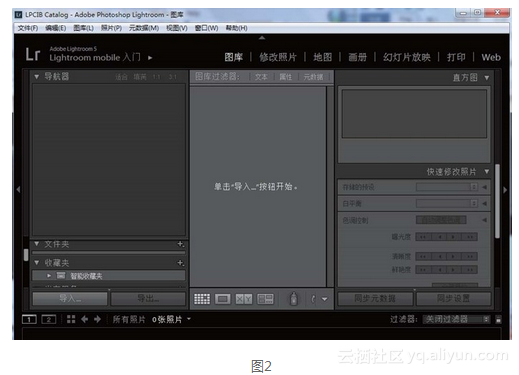Open the filmstrip grid shortcut icon
The width and height of the screenshot is (519, 375).
point(71,319)
